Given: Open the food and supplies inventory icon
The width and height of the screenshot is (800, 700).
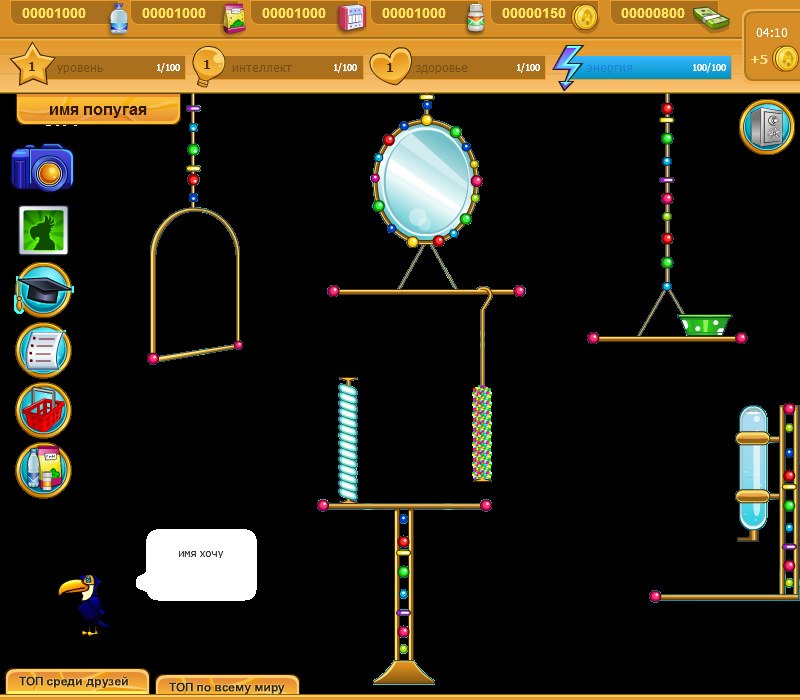Looking at the screenshot, I should pyautogui.click(x=43, y=470).
